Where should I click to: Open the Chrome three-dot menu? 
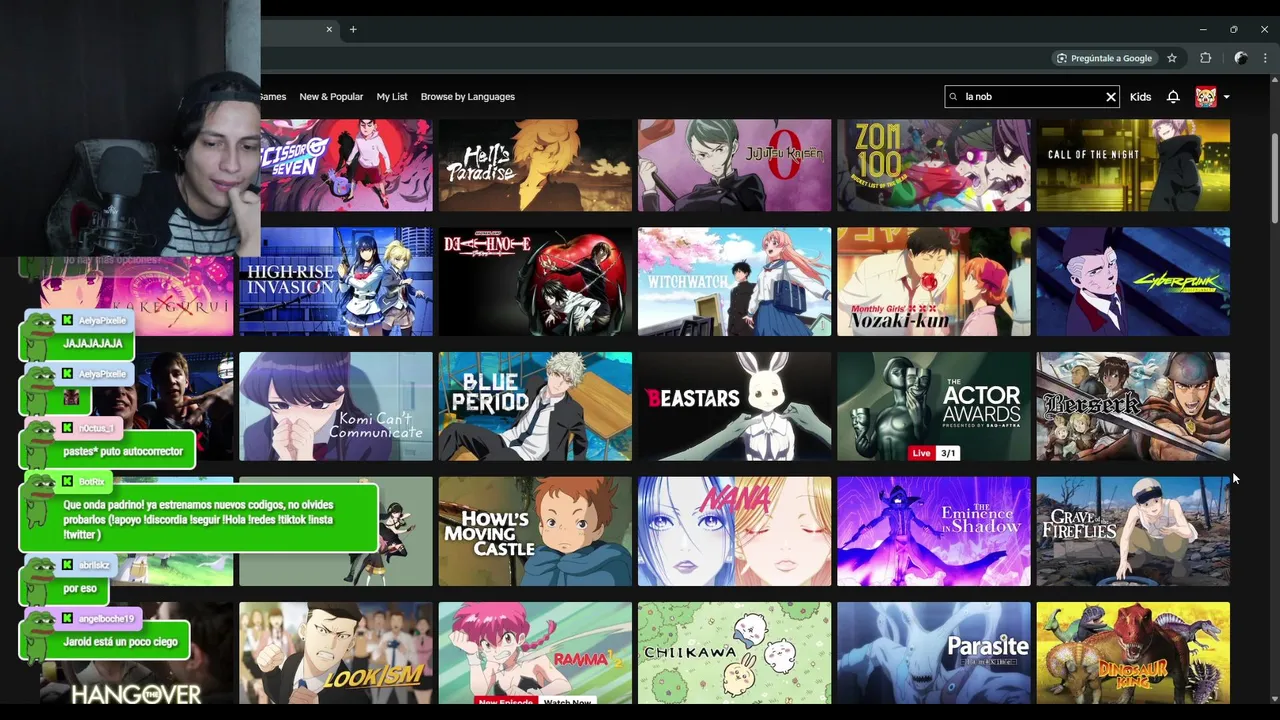1265,58
